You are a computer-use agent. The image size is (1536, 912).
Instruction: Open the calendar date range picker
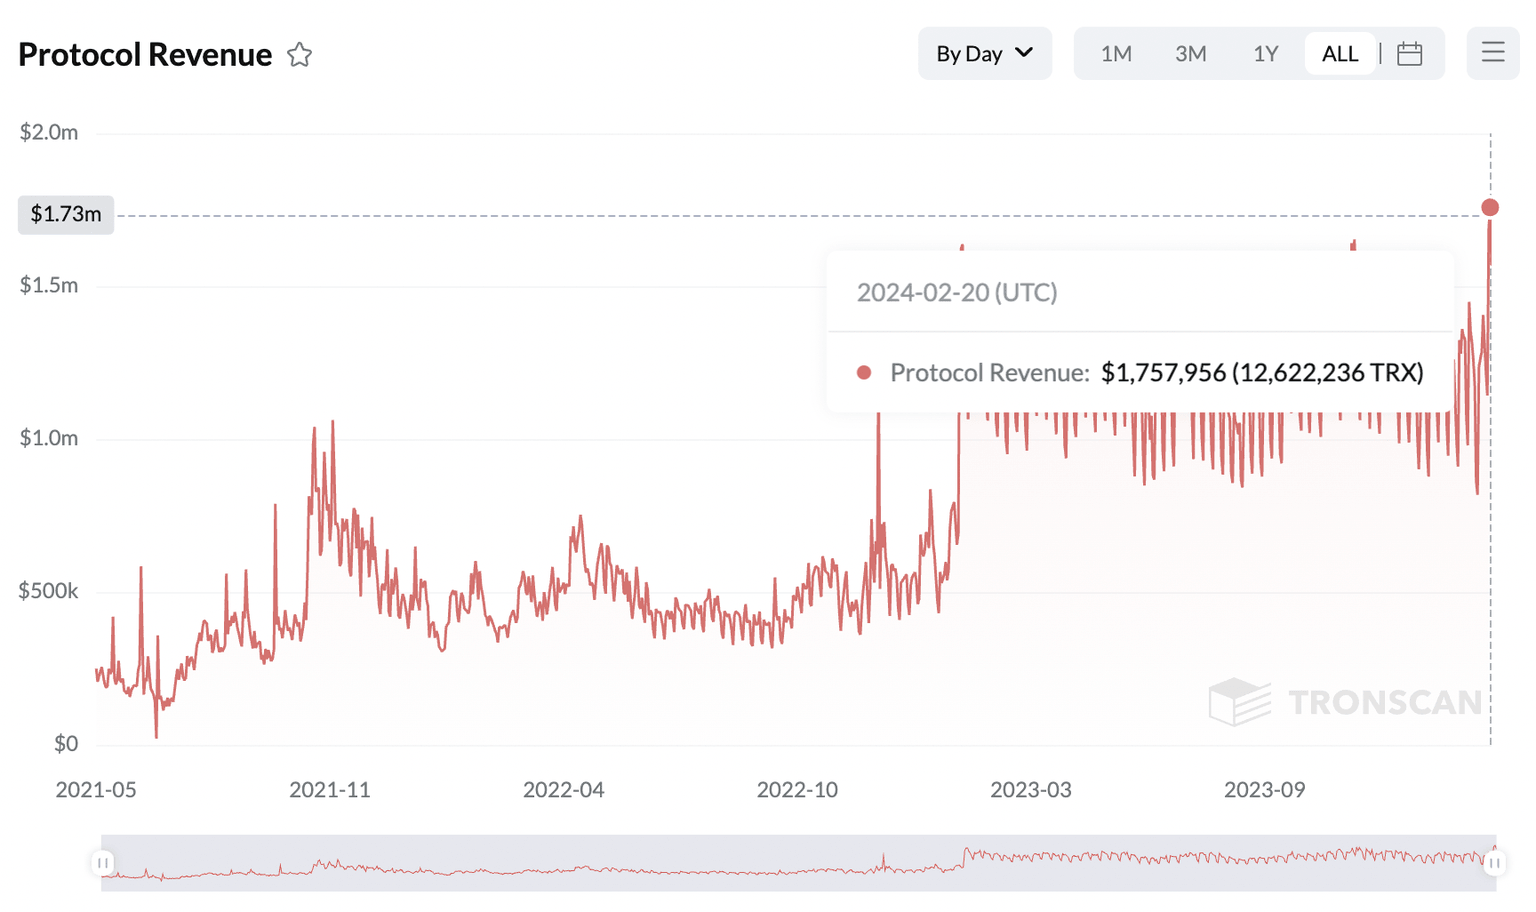click(1409, 54)
